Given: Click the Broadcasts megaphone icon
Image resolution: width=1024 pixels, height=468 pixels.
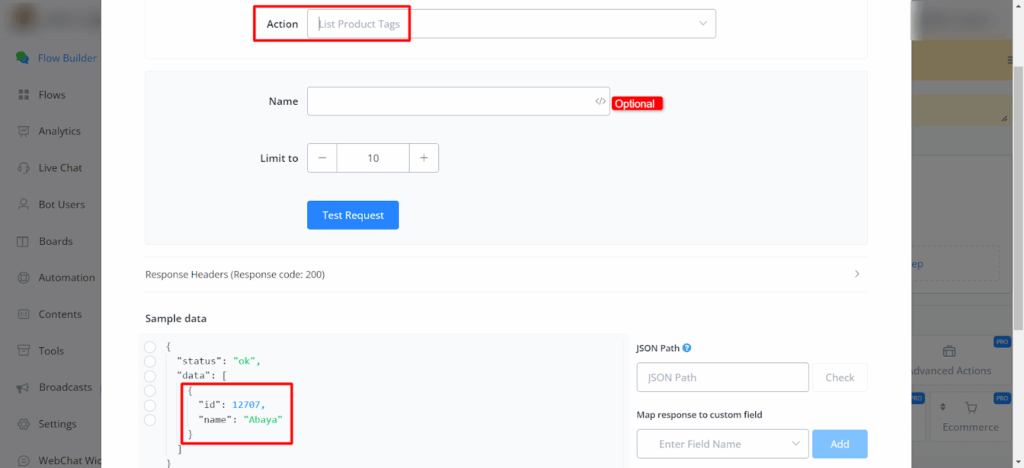Looking at the screenshot, I should [22, 387].
